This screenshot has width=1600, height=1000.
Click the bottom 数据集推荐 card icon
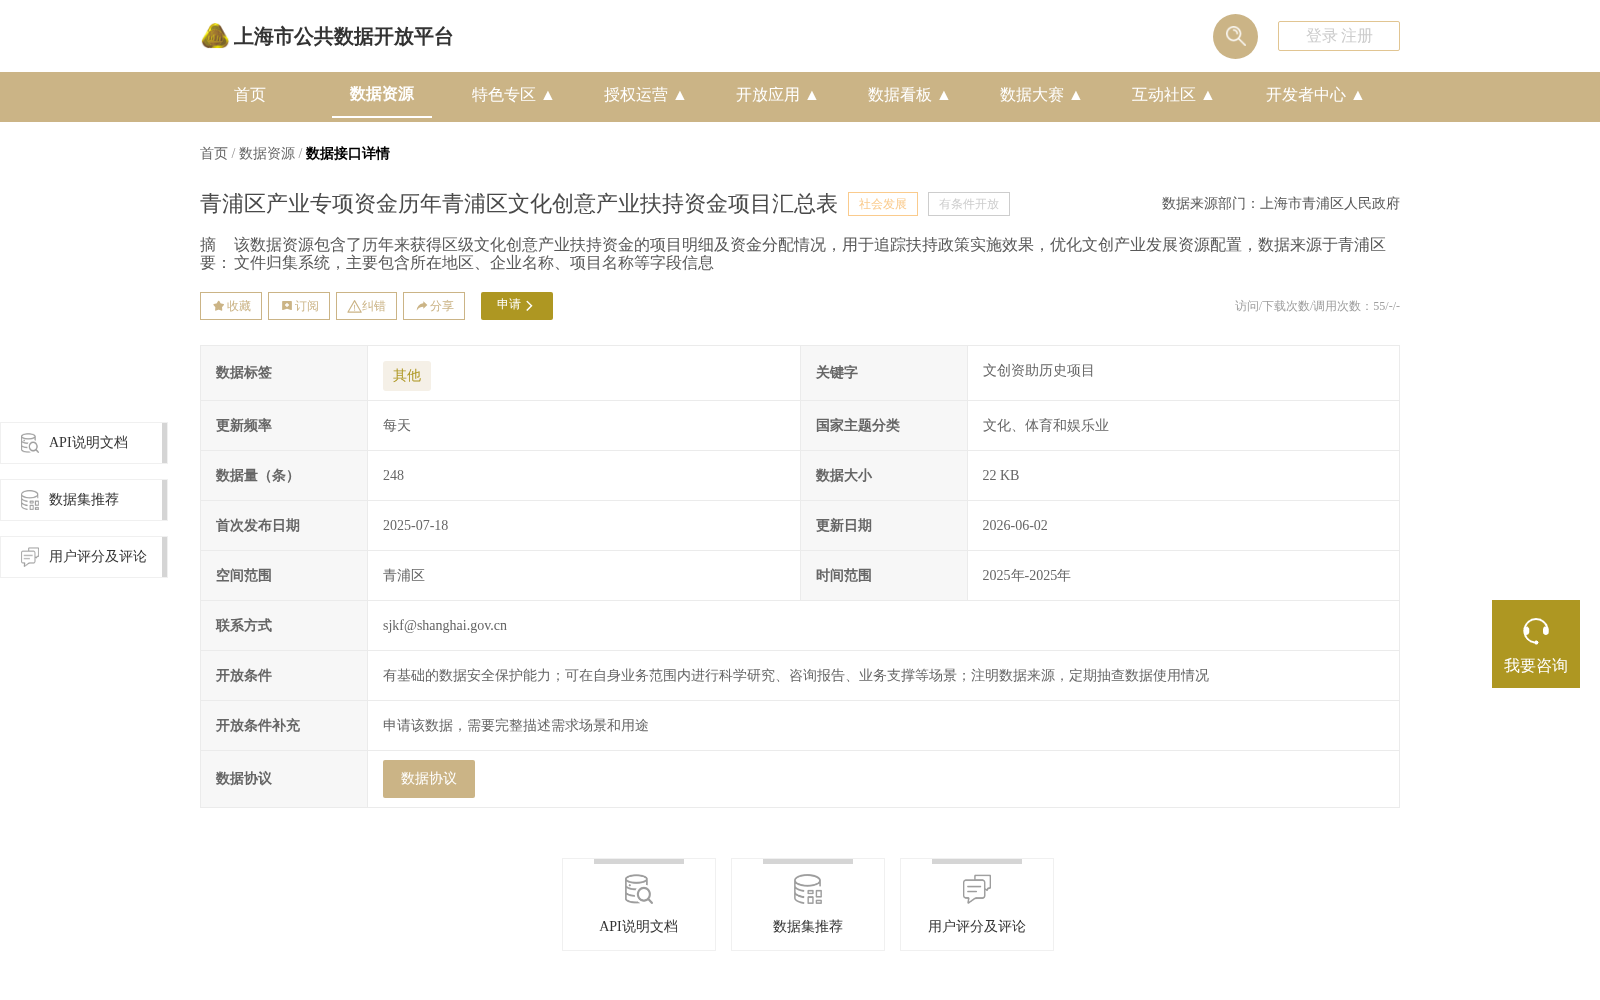(808, 889)
